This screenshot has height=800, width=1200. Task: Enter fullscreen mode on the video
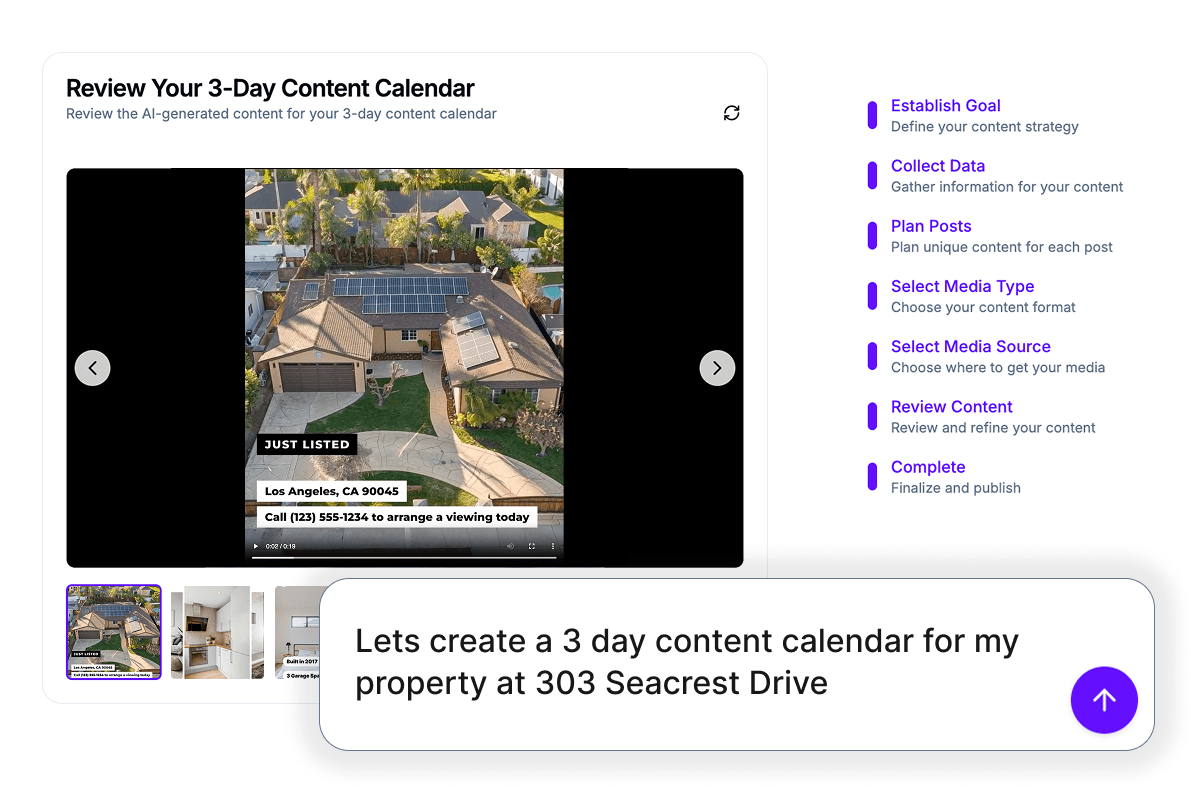(531, 546)
